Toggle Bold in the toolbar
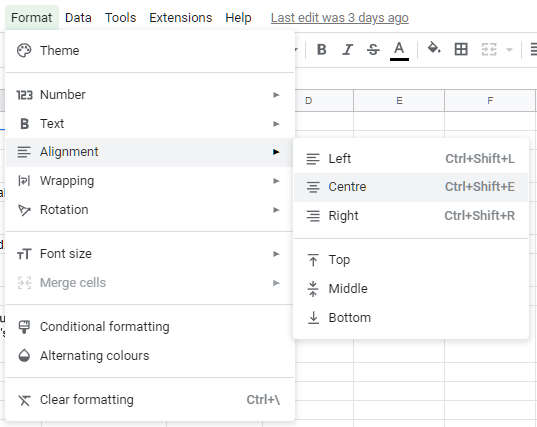The height and width of the screenshot is (427, 537). pyautogui.click(x=321, y=50)
